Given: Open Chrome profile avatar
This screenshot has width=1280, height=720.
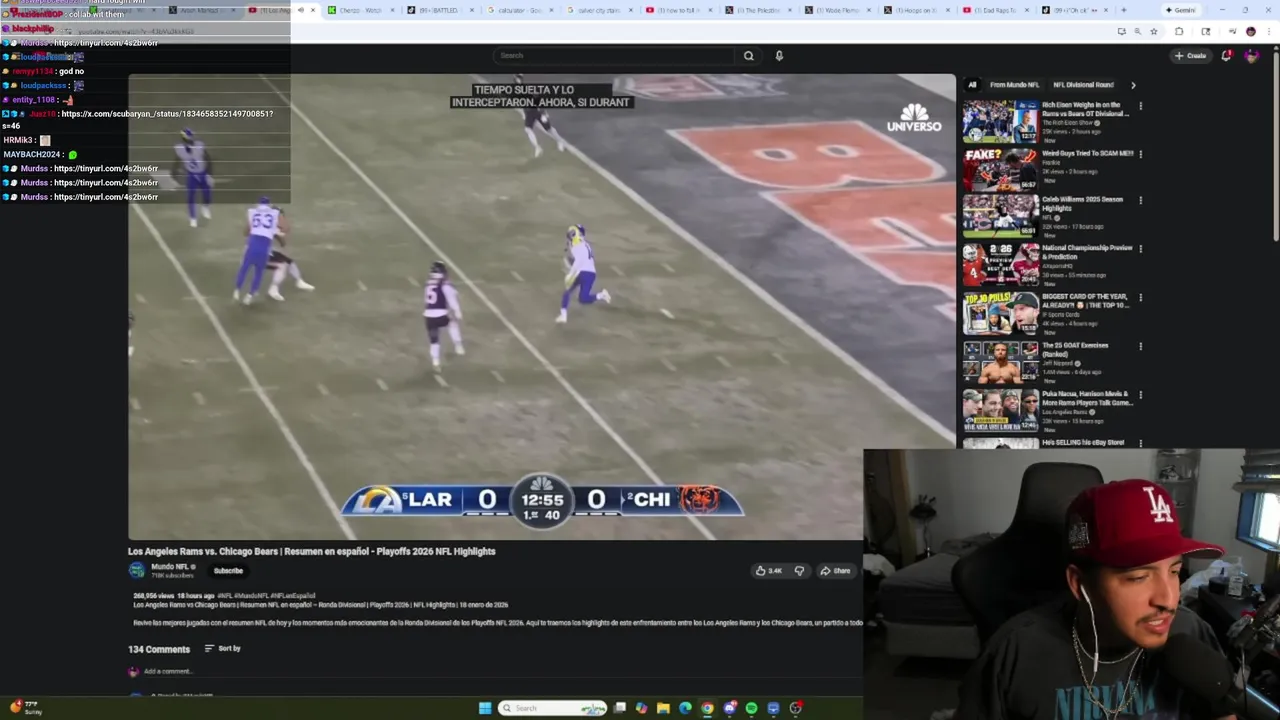Looking at the screenshot, I should tap(1250, 32).
